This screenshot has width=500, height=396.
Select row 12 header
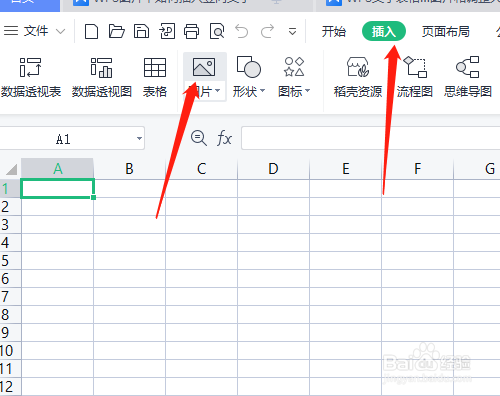tap(10, 387)
